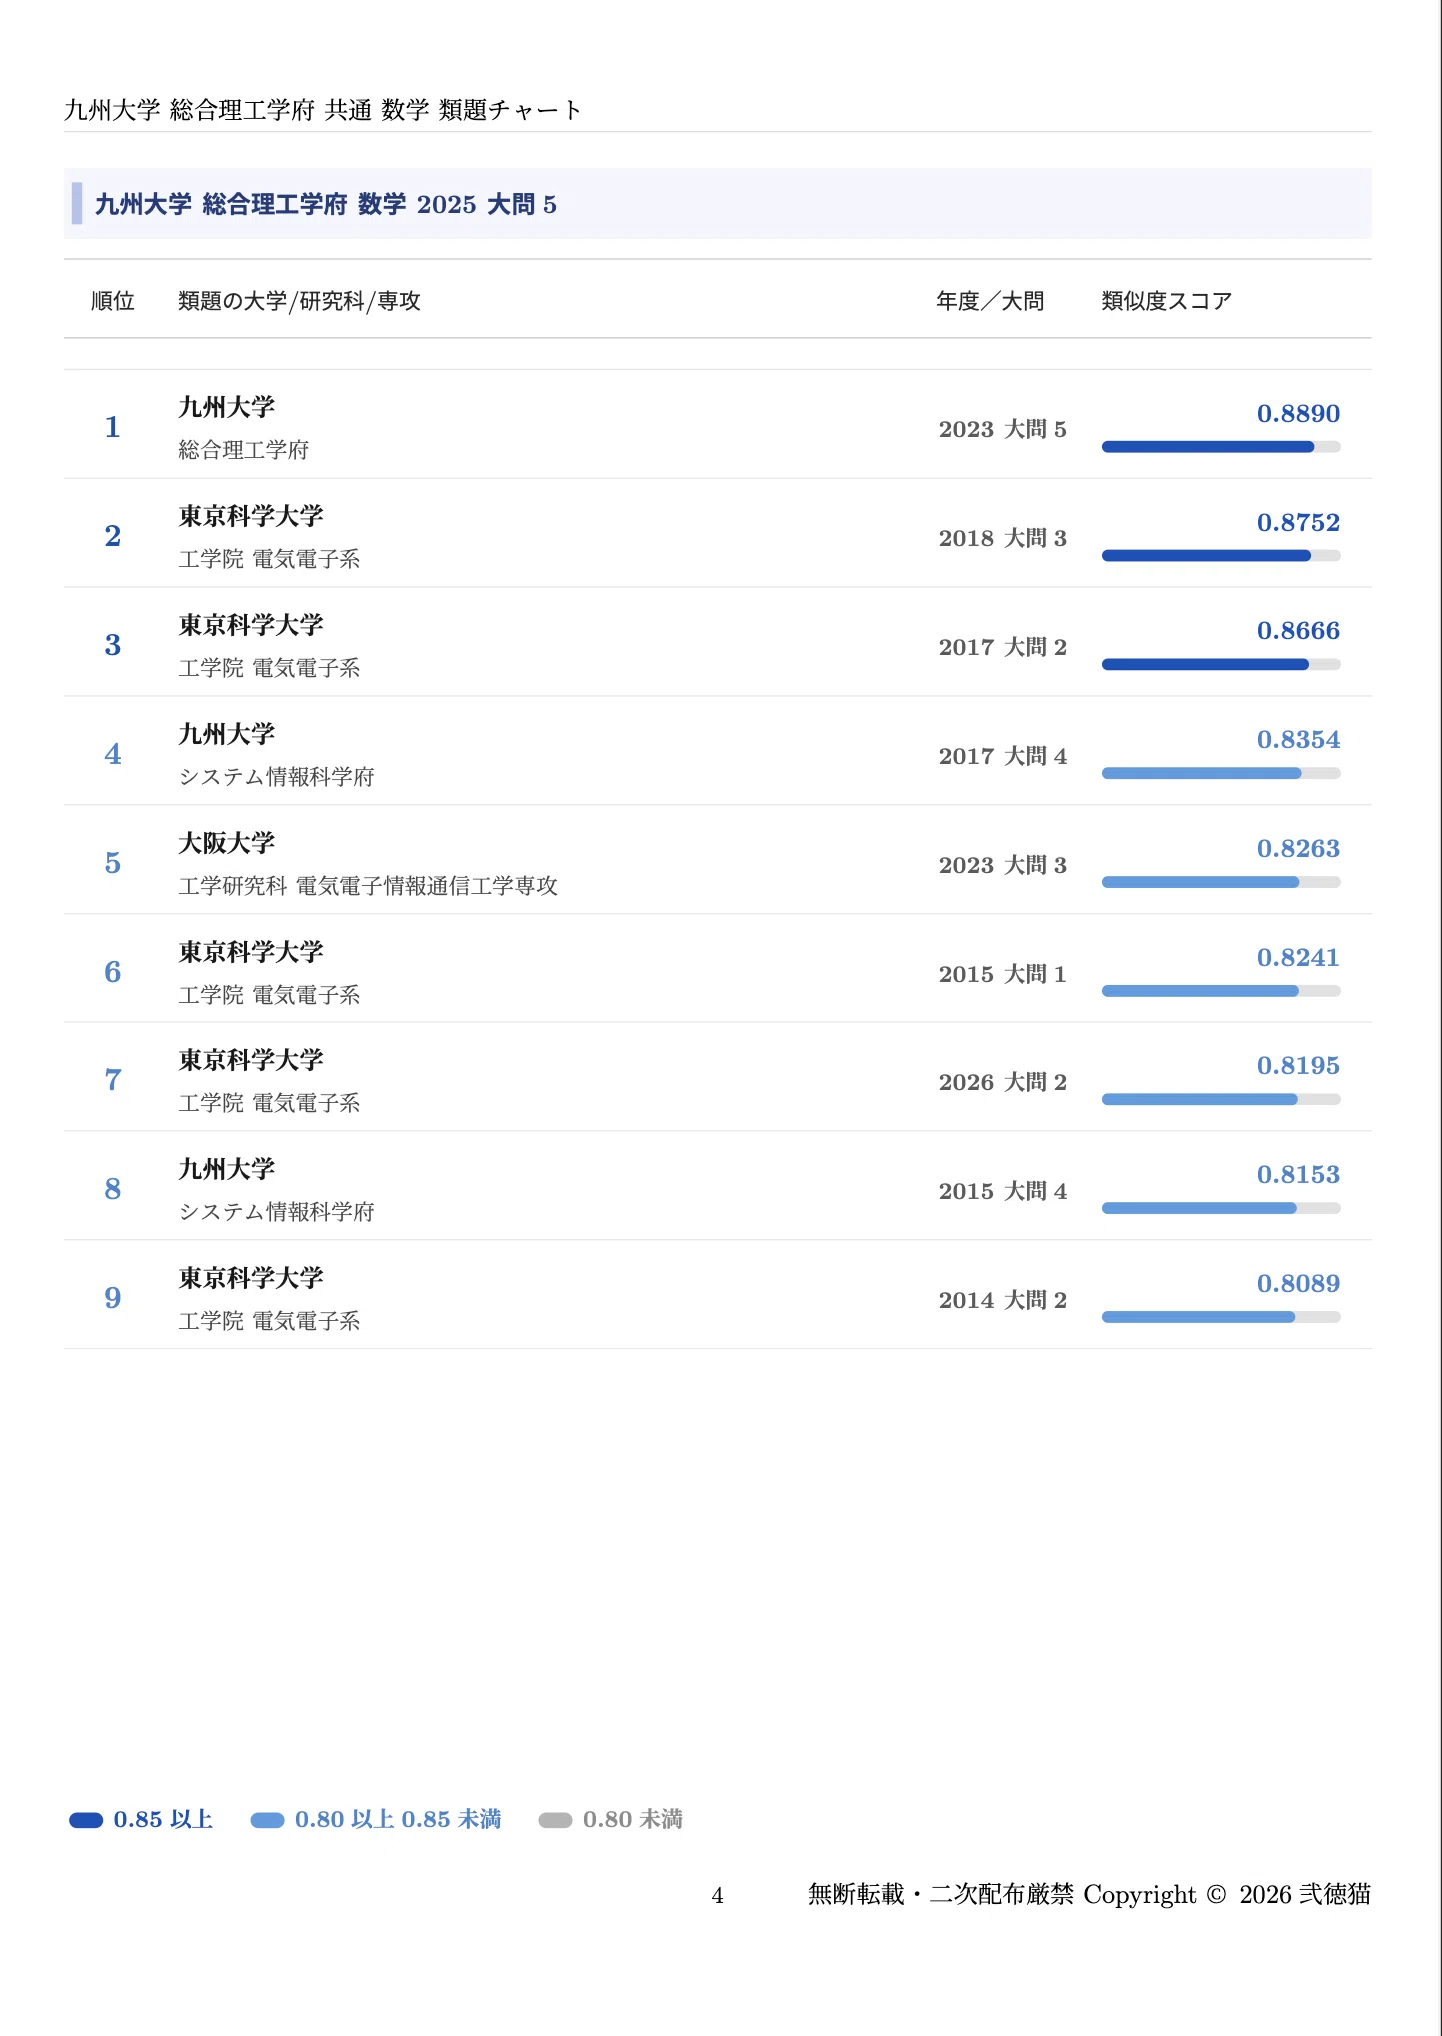Click the page header '九州大学 総合理工学府 共通 数学 類題チャート'
1442x2036 pixels.
(322, 110)
